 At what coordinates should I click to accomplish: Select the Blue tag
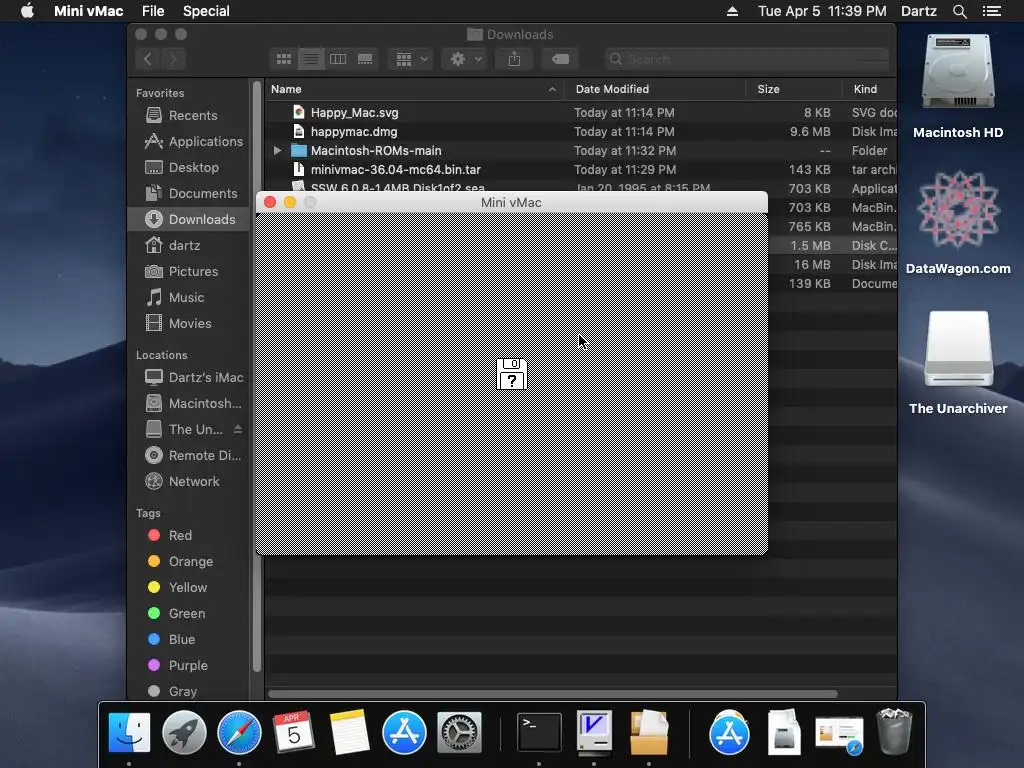point(189,639)
